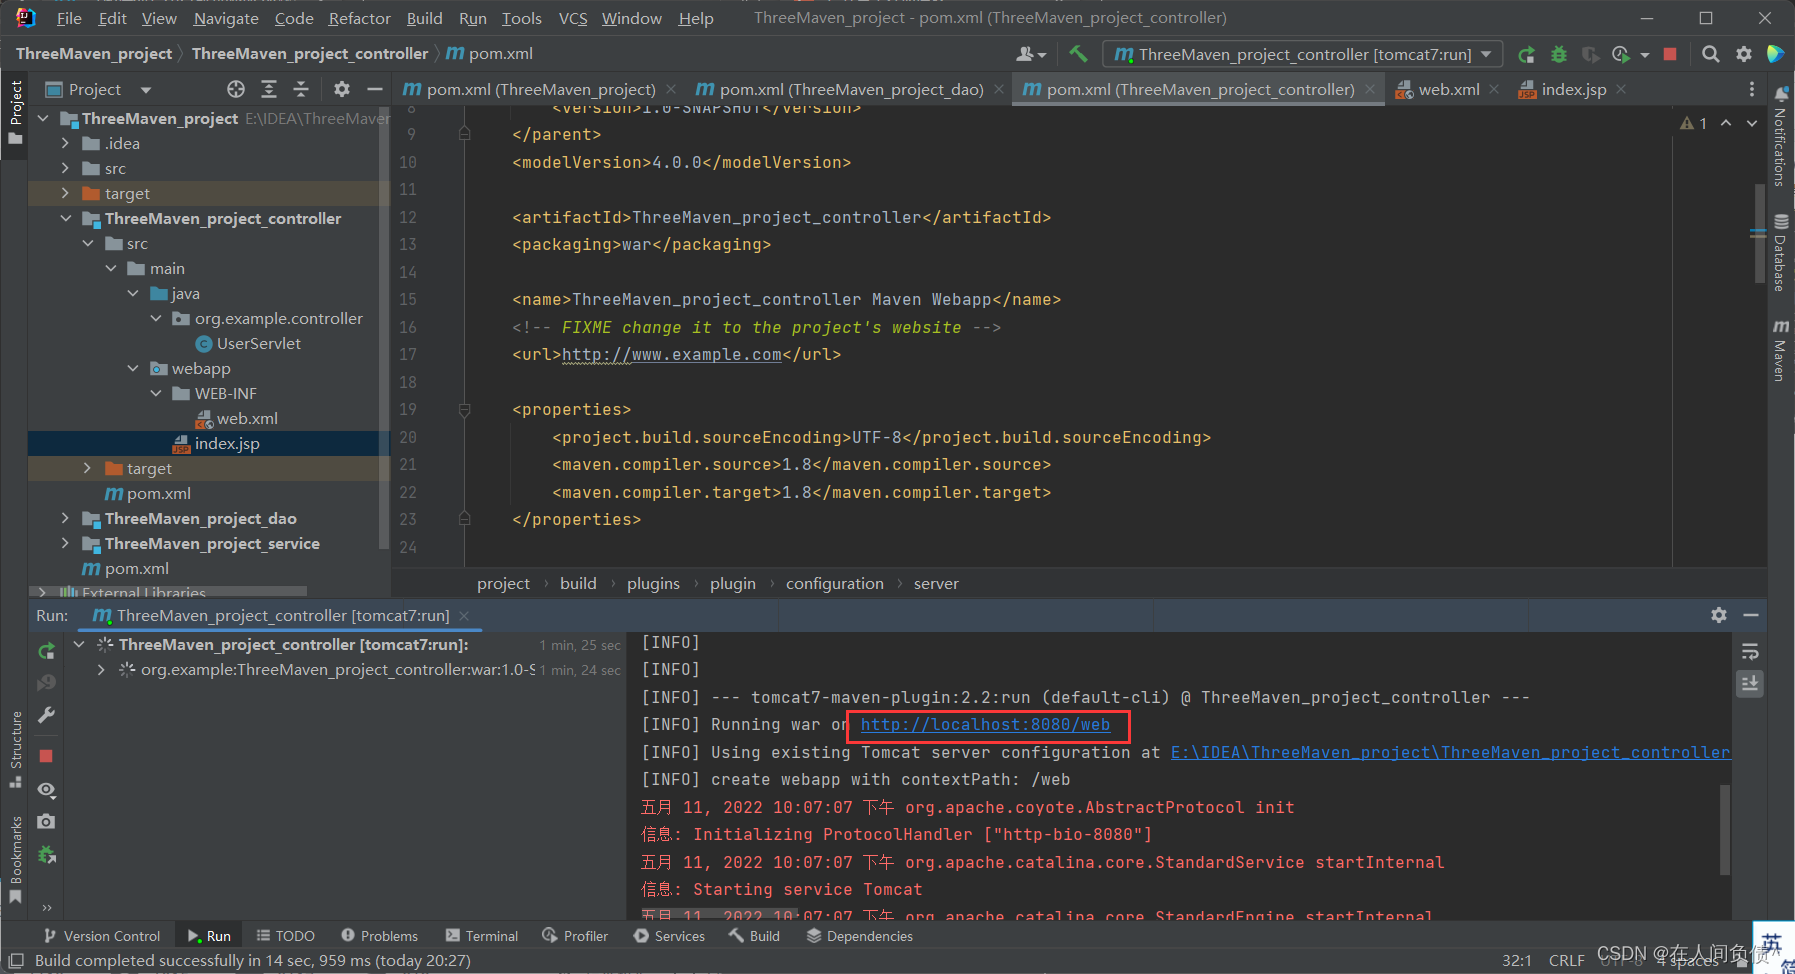Collapse the ThreeMaven_project root node

click(x=43, y=118)
